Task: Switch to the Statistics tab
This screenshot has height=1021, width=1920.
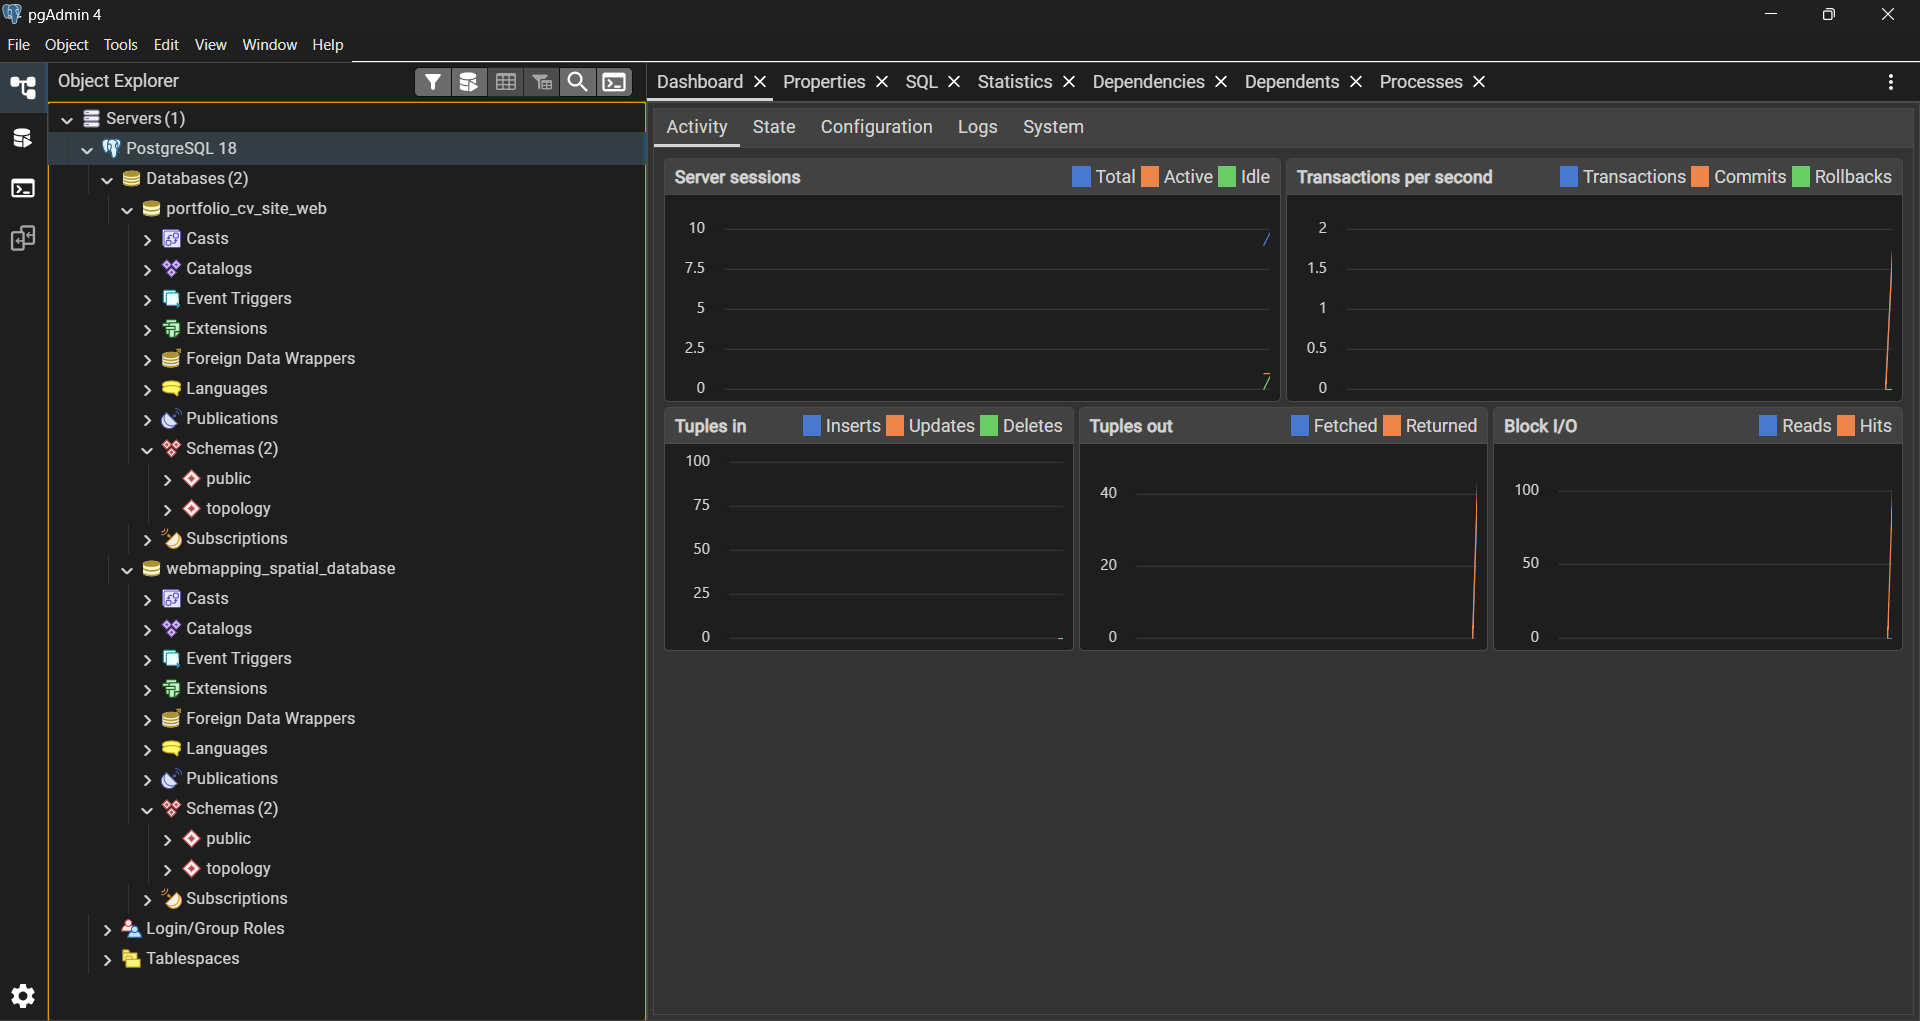Action: click(x=1015, y=82)
